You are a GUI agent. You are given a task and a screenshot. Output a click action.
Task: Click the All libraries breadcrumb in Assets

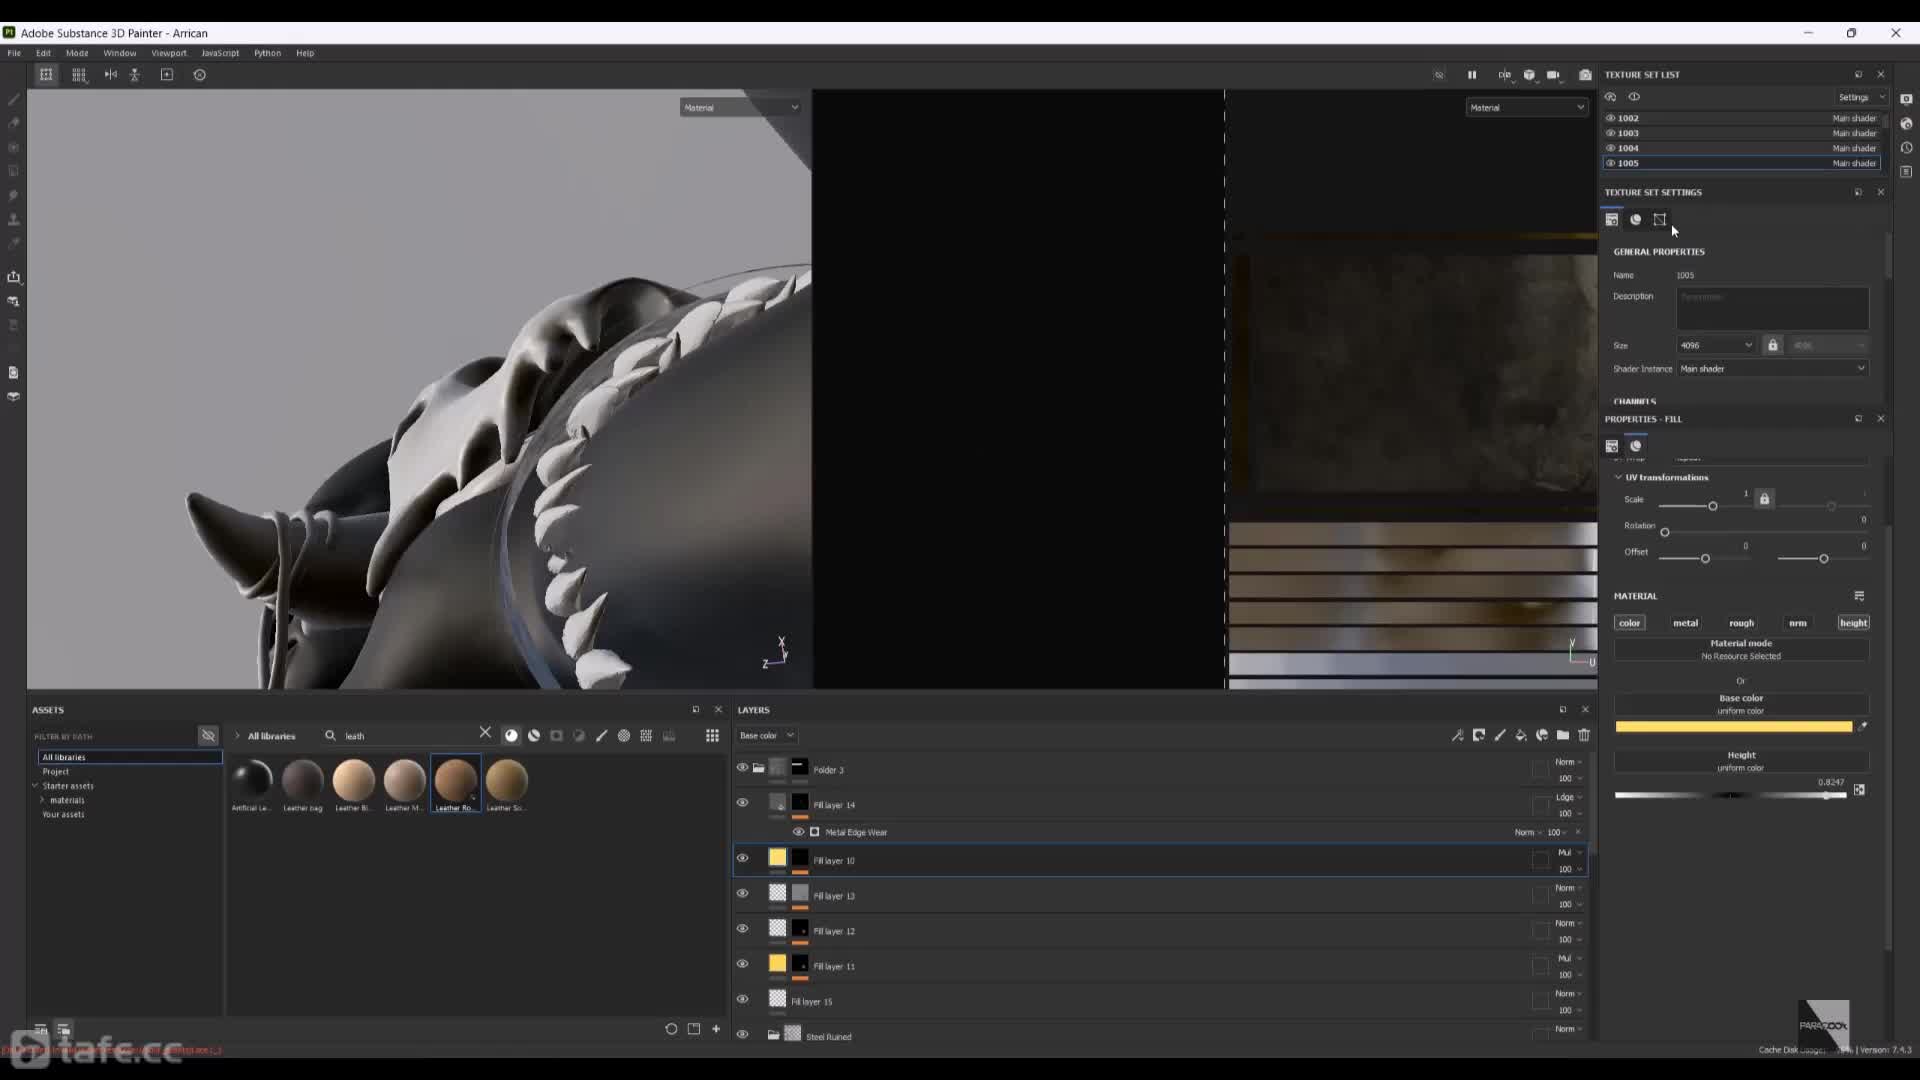(x=271, y=736)
